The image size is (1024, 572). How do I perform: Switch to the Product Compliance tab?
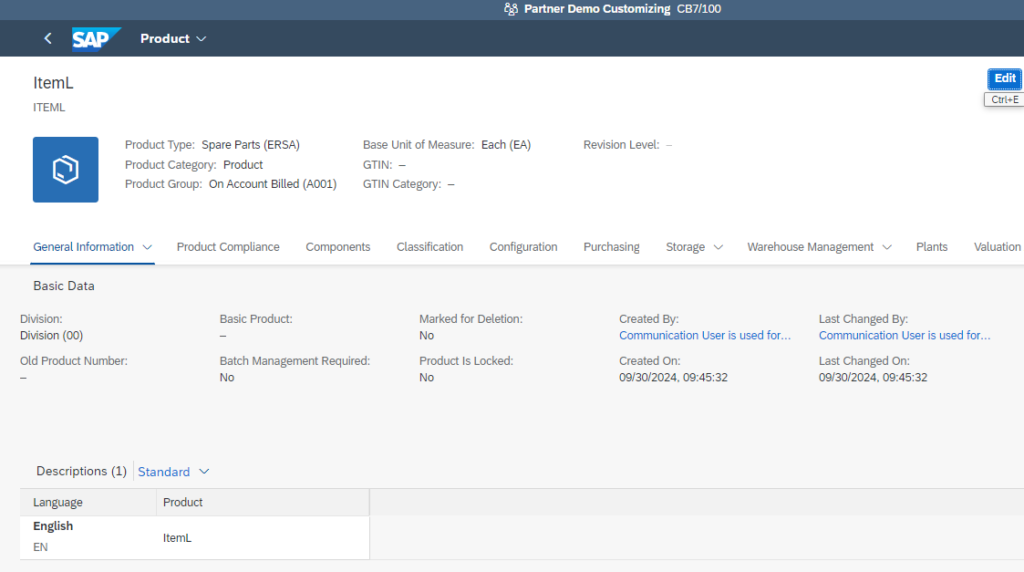click(228, 247)
